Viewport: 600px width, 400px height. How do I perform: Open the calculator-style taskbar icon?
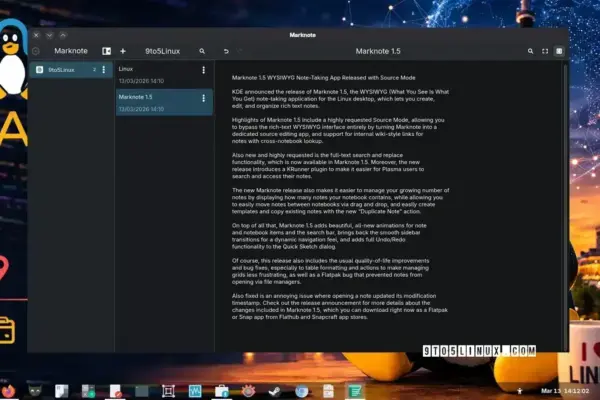[x=88, y=391]
